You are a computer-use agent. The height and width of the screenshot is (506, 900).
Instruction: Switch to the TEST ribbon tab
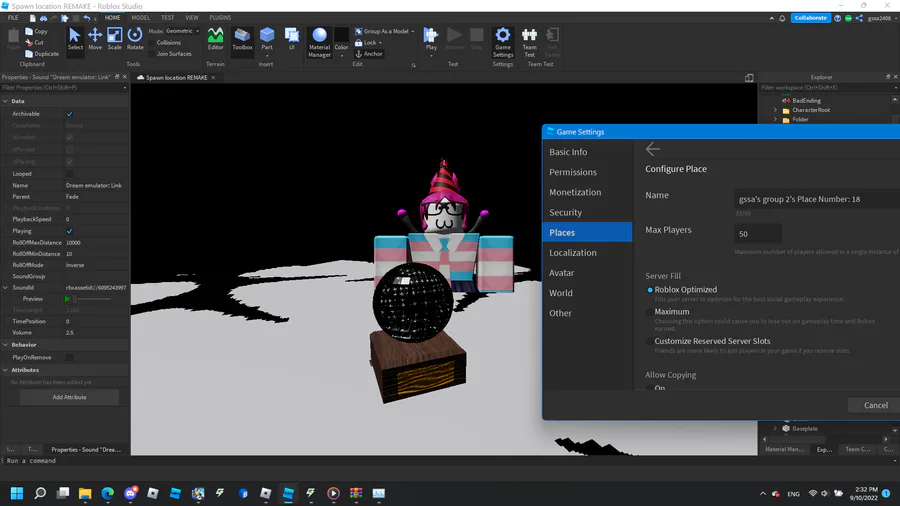[167, 18]
